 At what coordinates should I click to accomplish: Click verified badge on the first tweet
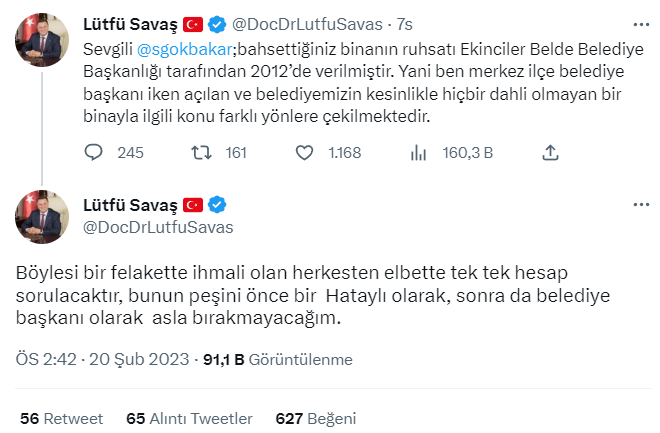click(217, 22)
